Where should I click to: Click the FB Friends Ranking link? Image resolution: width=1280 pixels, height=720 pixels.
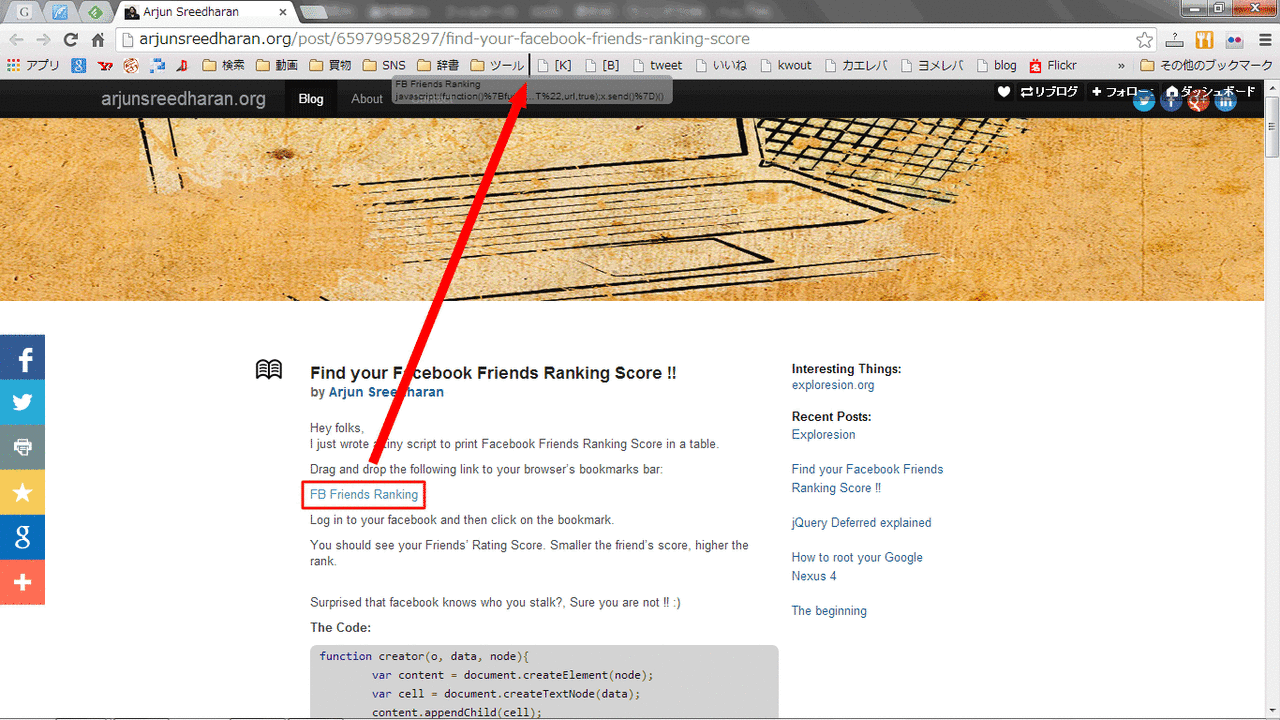coord(364,495)
